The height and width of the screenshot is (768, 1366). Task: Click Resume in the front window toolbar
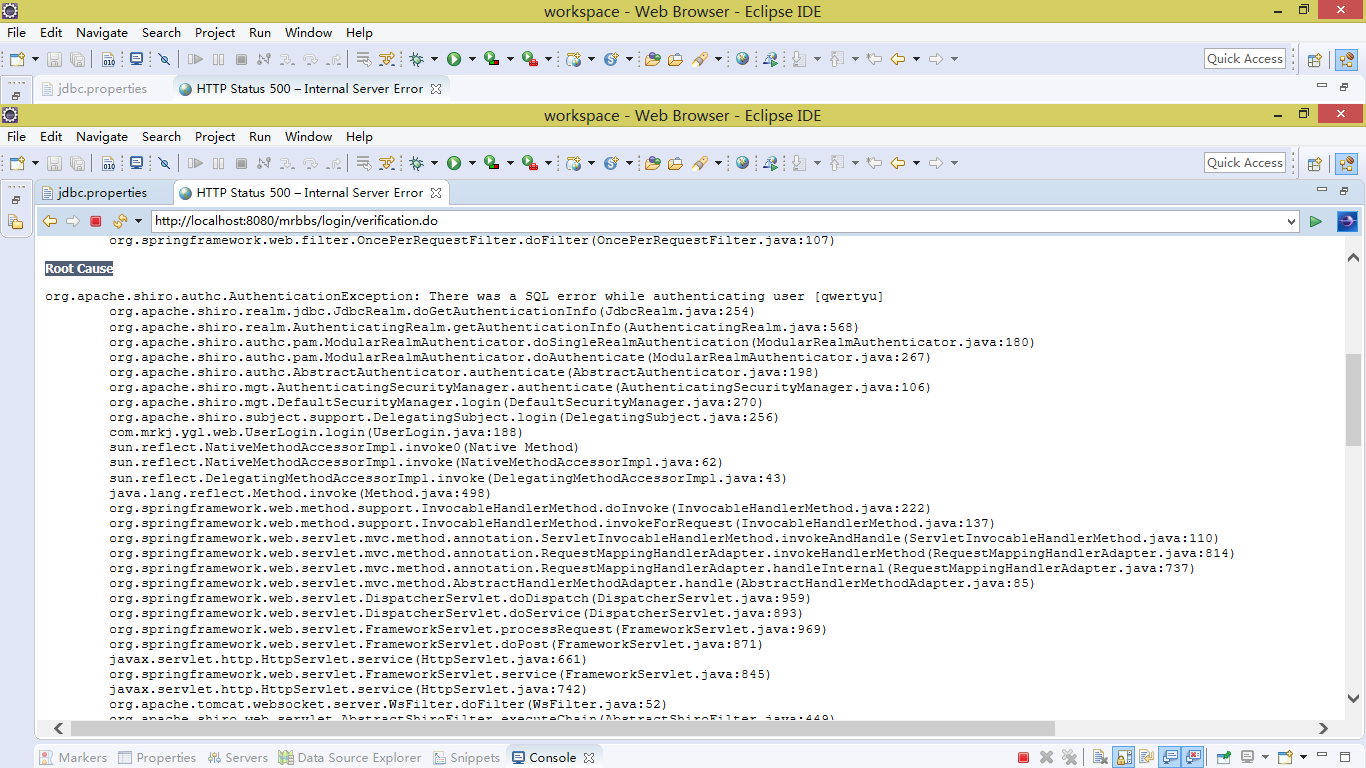pos(195,163)
